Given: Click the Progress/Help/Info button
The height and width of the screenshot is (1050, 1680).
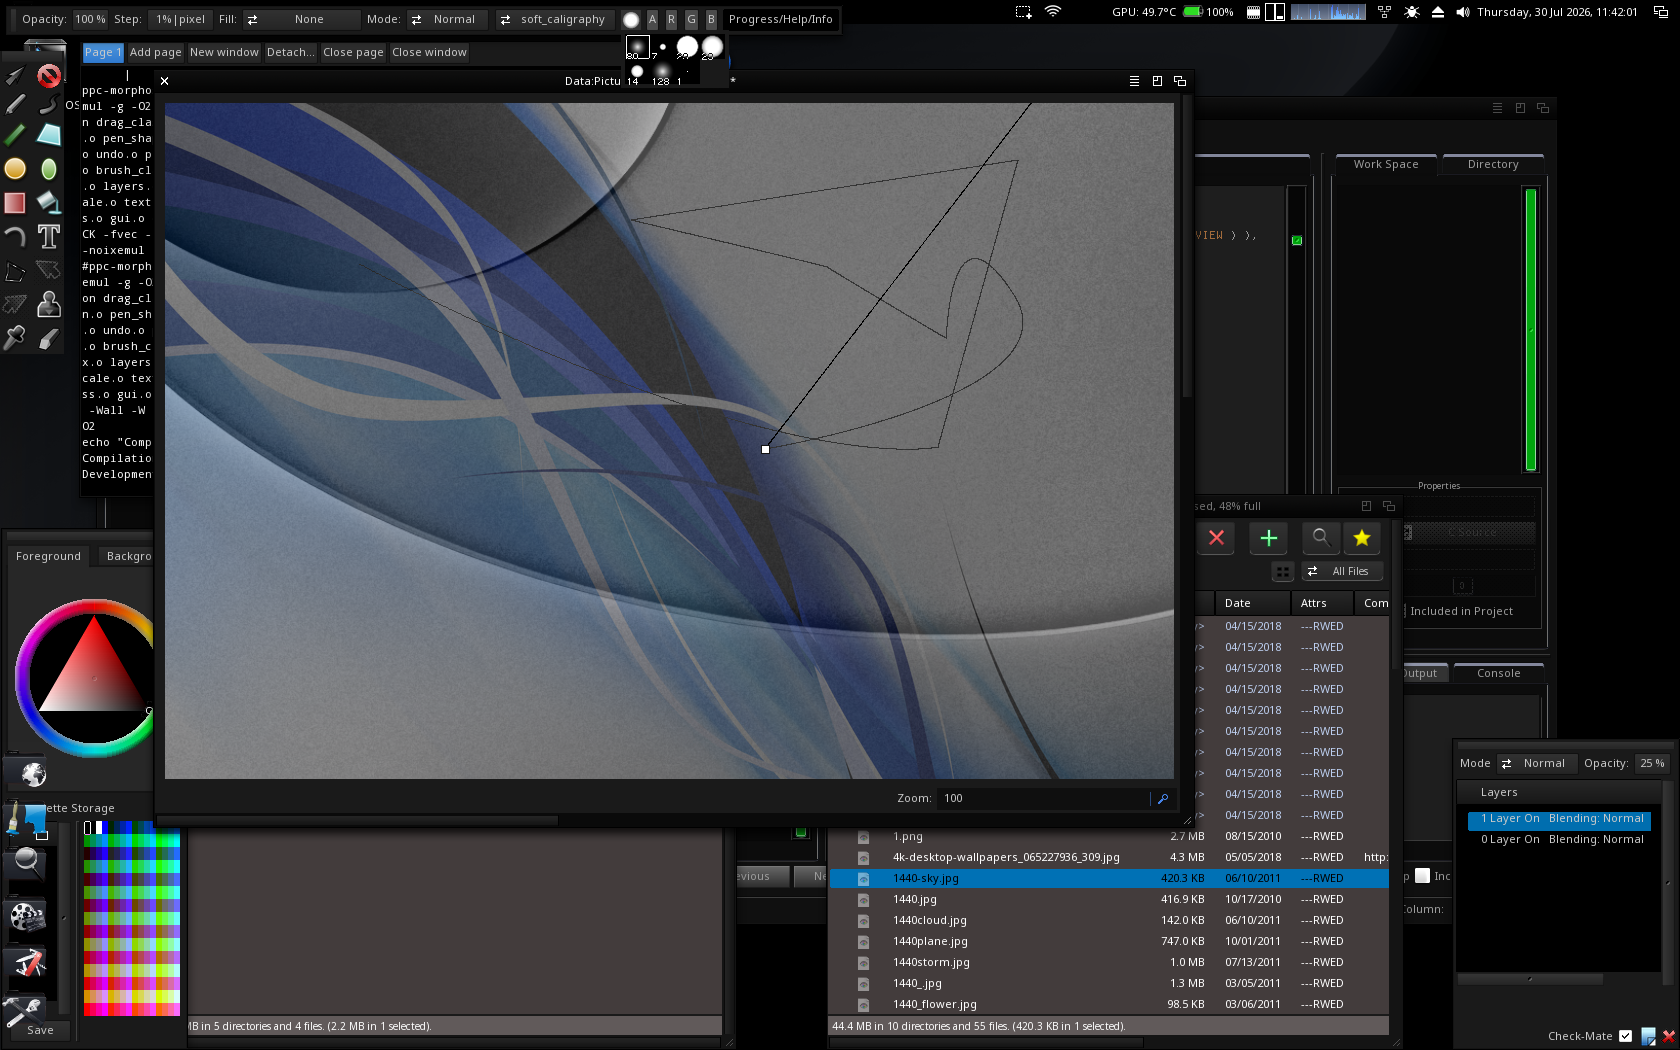Looking at the screenshot, I should pyautogui.click(x=780, y=19).
